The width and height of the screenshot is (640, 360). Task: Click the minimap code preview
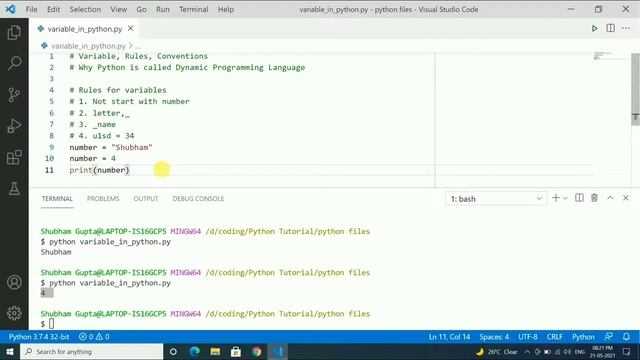click(x=602, y=56)
